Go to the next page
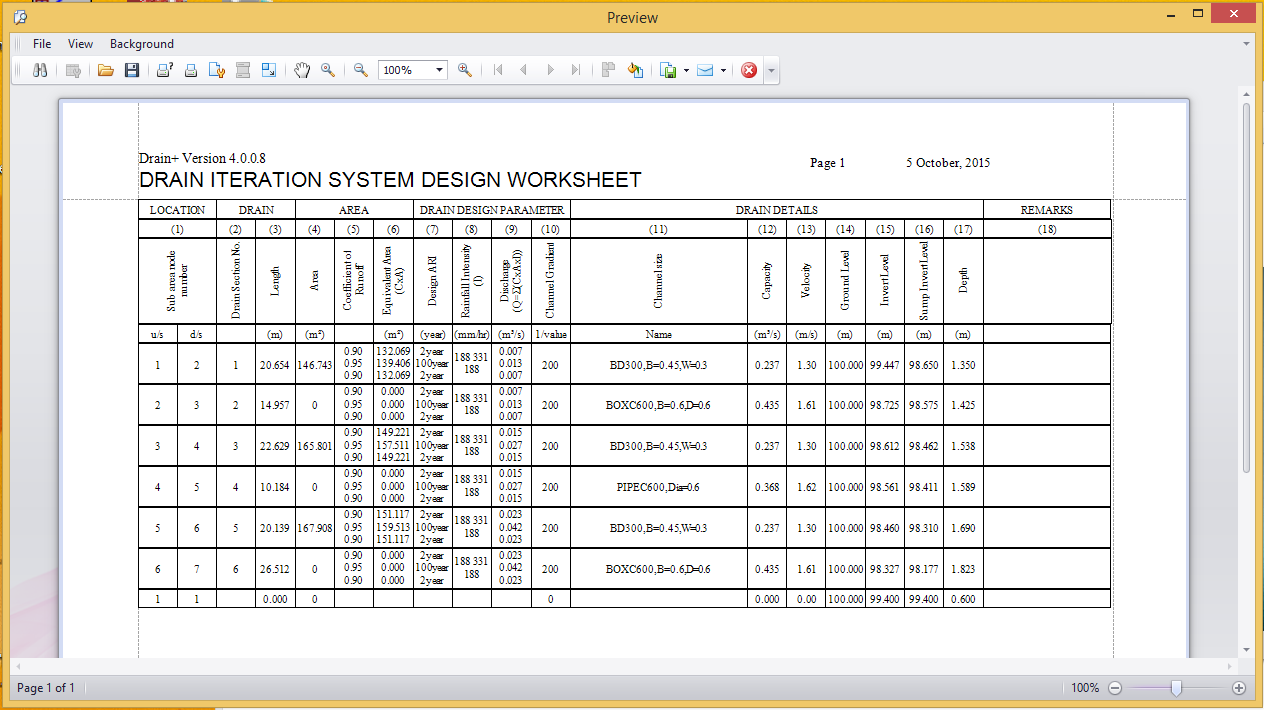This screenshot has height=710, width=1264. click(550, 70)
